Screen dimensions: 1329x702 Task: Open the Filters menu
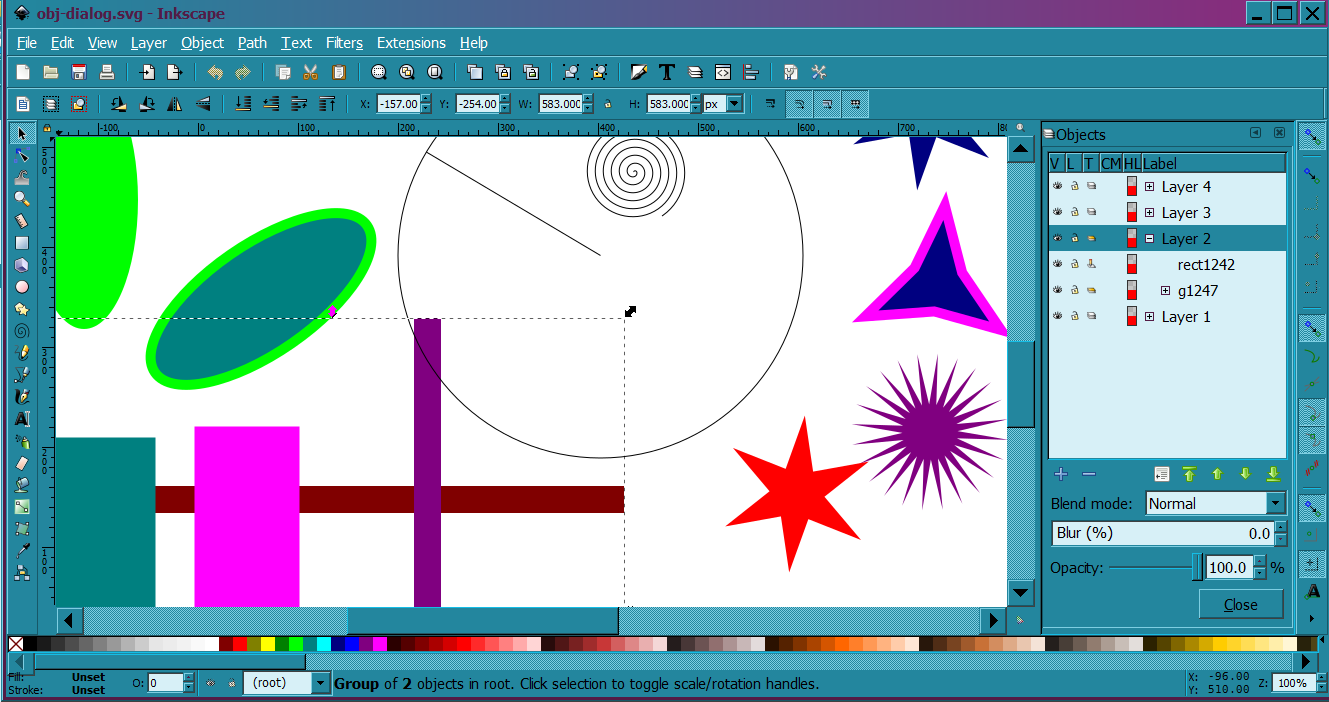click(x=344, y=43)
